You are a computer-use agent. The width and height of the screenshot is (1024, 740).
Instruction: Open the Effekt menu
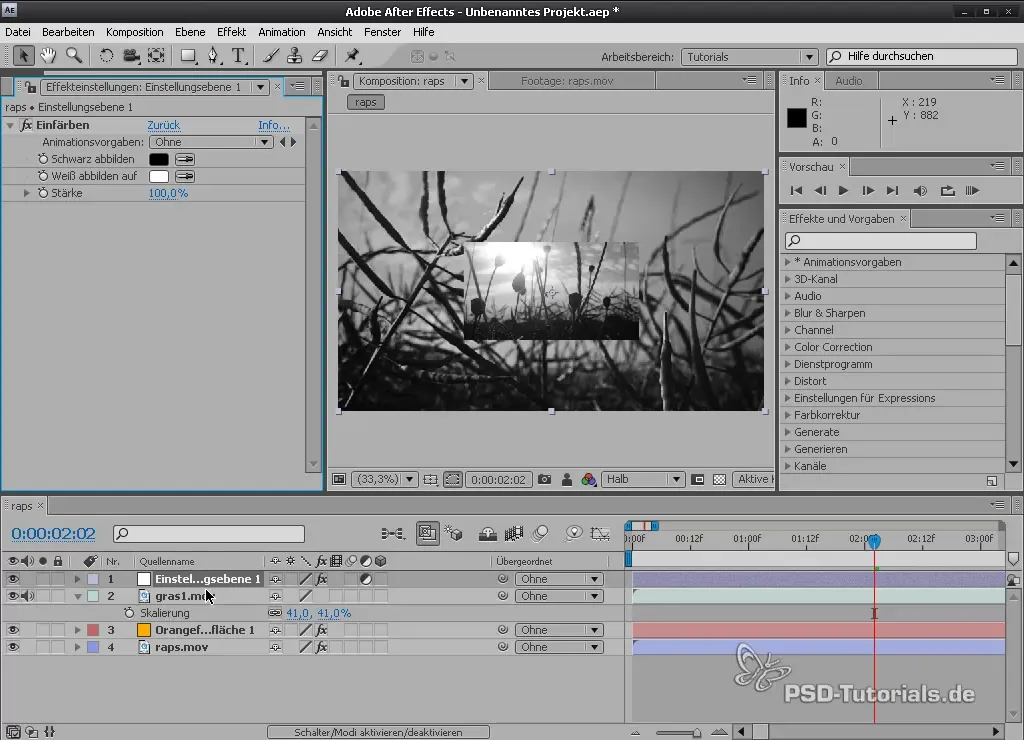[x=231, y=32]
